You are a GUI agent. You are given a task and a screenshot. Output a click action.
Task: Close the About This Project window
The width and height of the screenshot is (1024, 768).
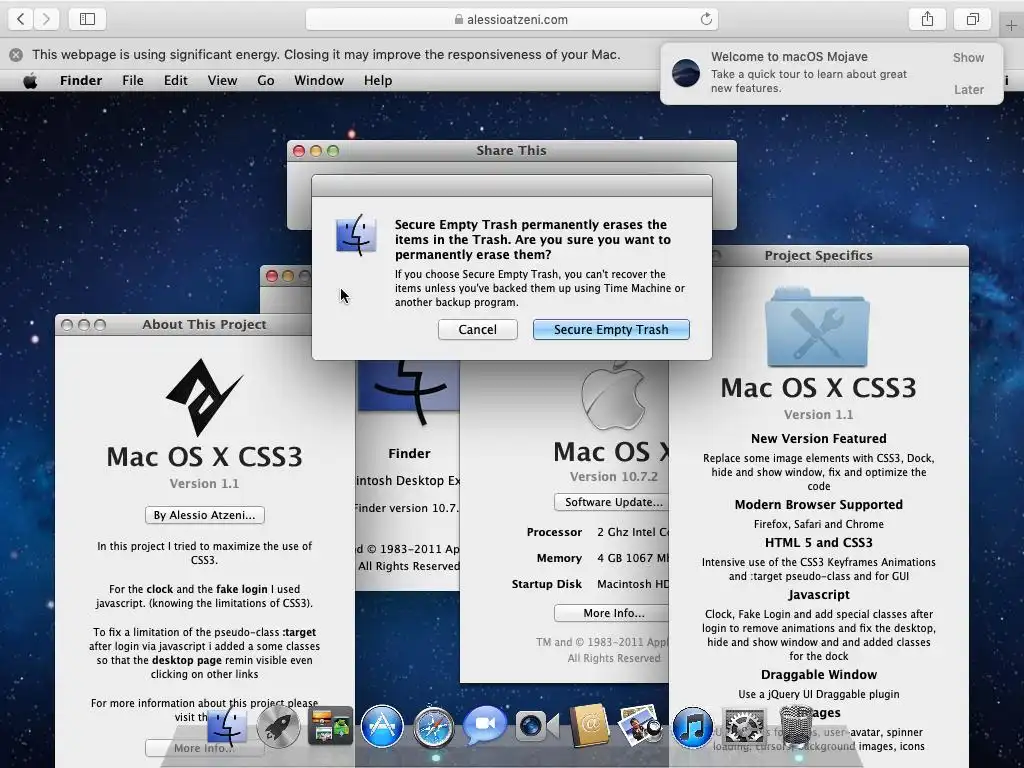(67, 325)
